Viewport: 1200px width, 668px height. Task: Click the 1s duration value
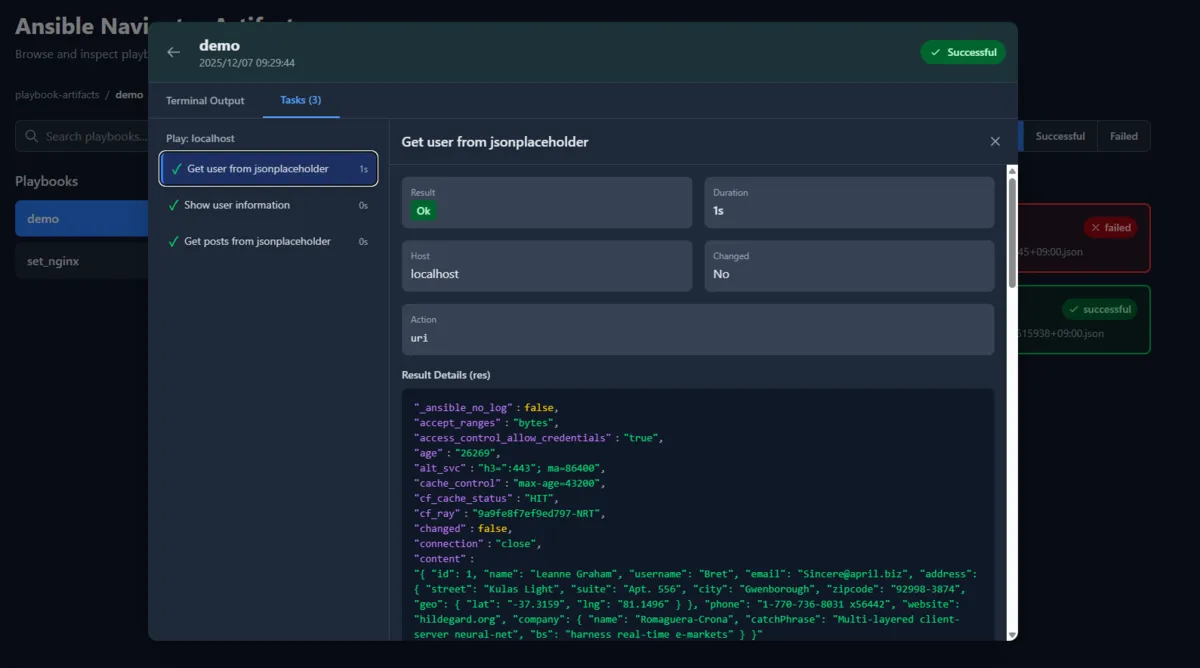click(718, 211)
